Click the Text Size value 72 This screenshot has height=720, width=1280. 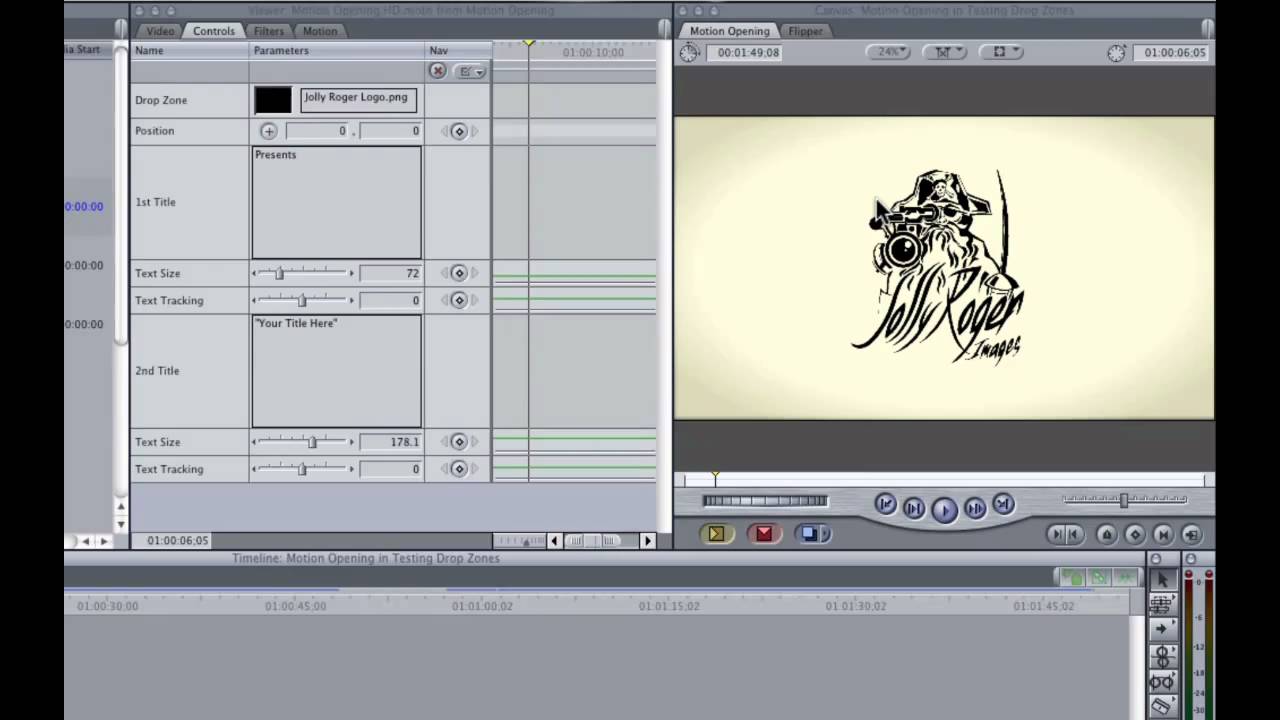point(390,273)
